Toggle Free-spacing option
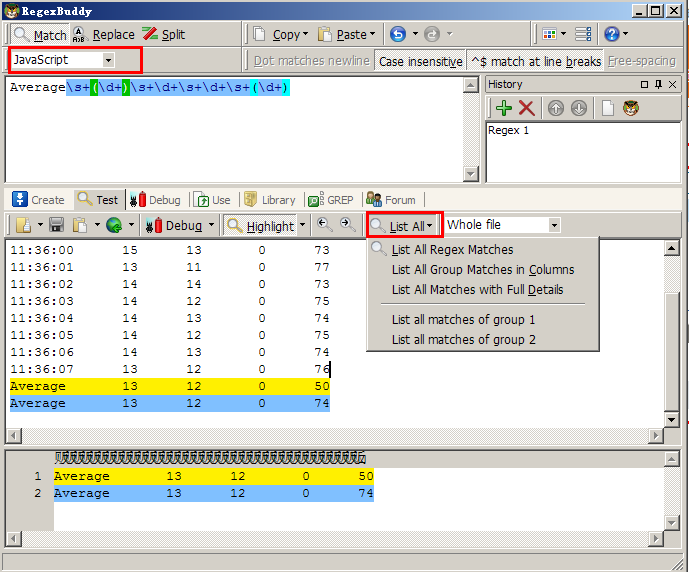This screenshot has height=572, width=689. coord(642,61)
